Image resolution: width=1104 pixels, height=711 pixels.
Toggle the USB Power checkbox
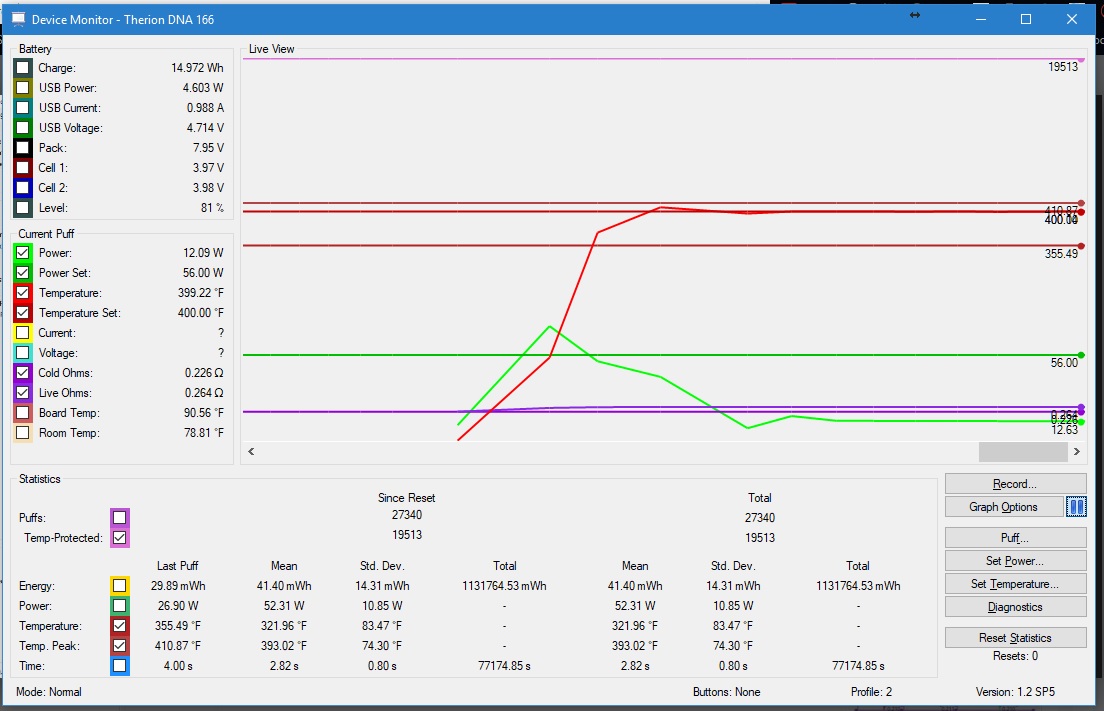(23, 88)
